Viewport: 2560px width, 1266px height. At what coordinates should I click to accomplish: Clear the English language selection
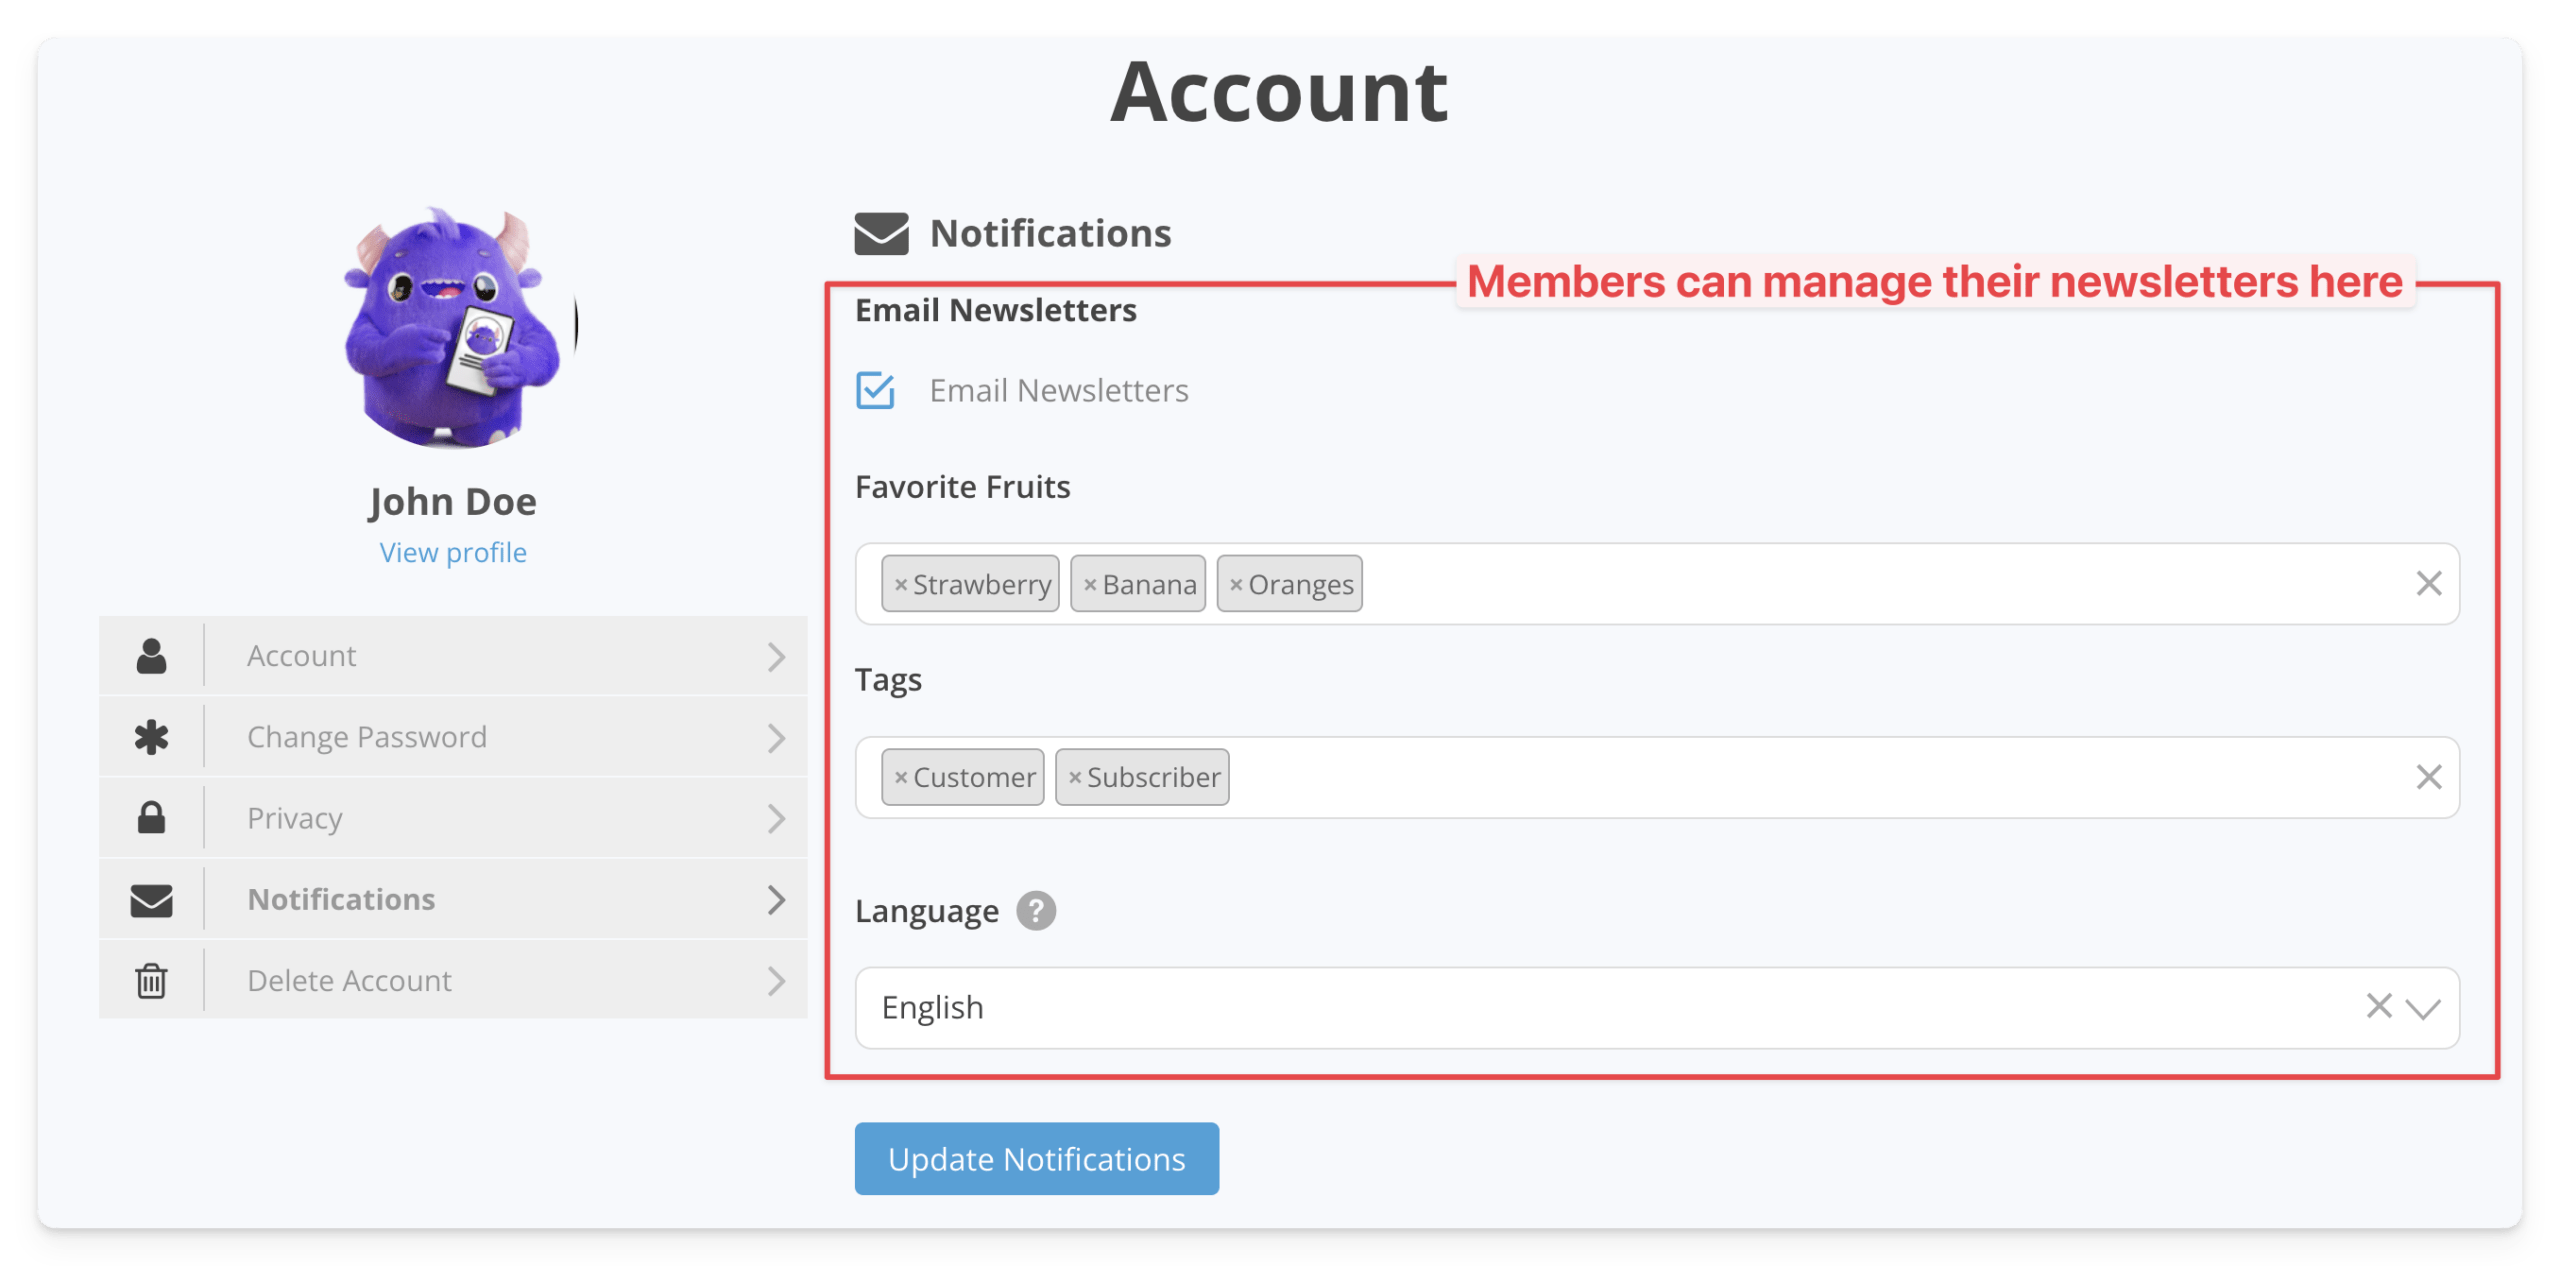click(x=2379, y=1006)
